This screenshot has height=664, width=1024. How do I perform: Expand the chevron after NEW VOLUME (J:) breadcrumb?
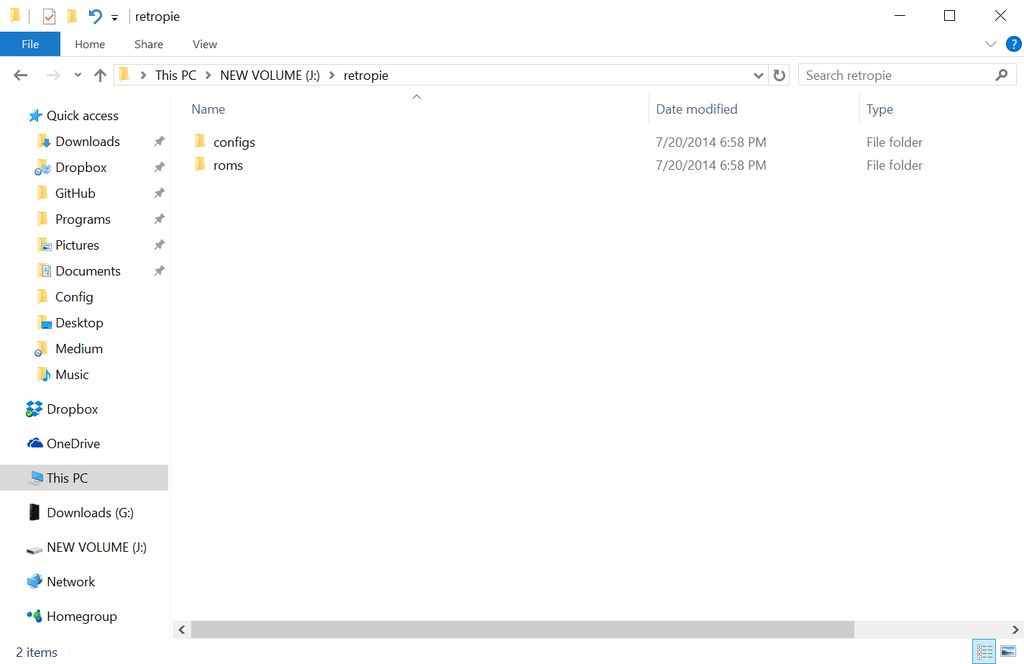[x=332, y=75]
